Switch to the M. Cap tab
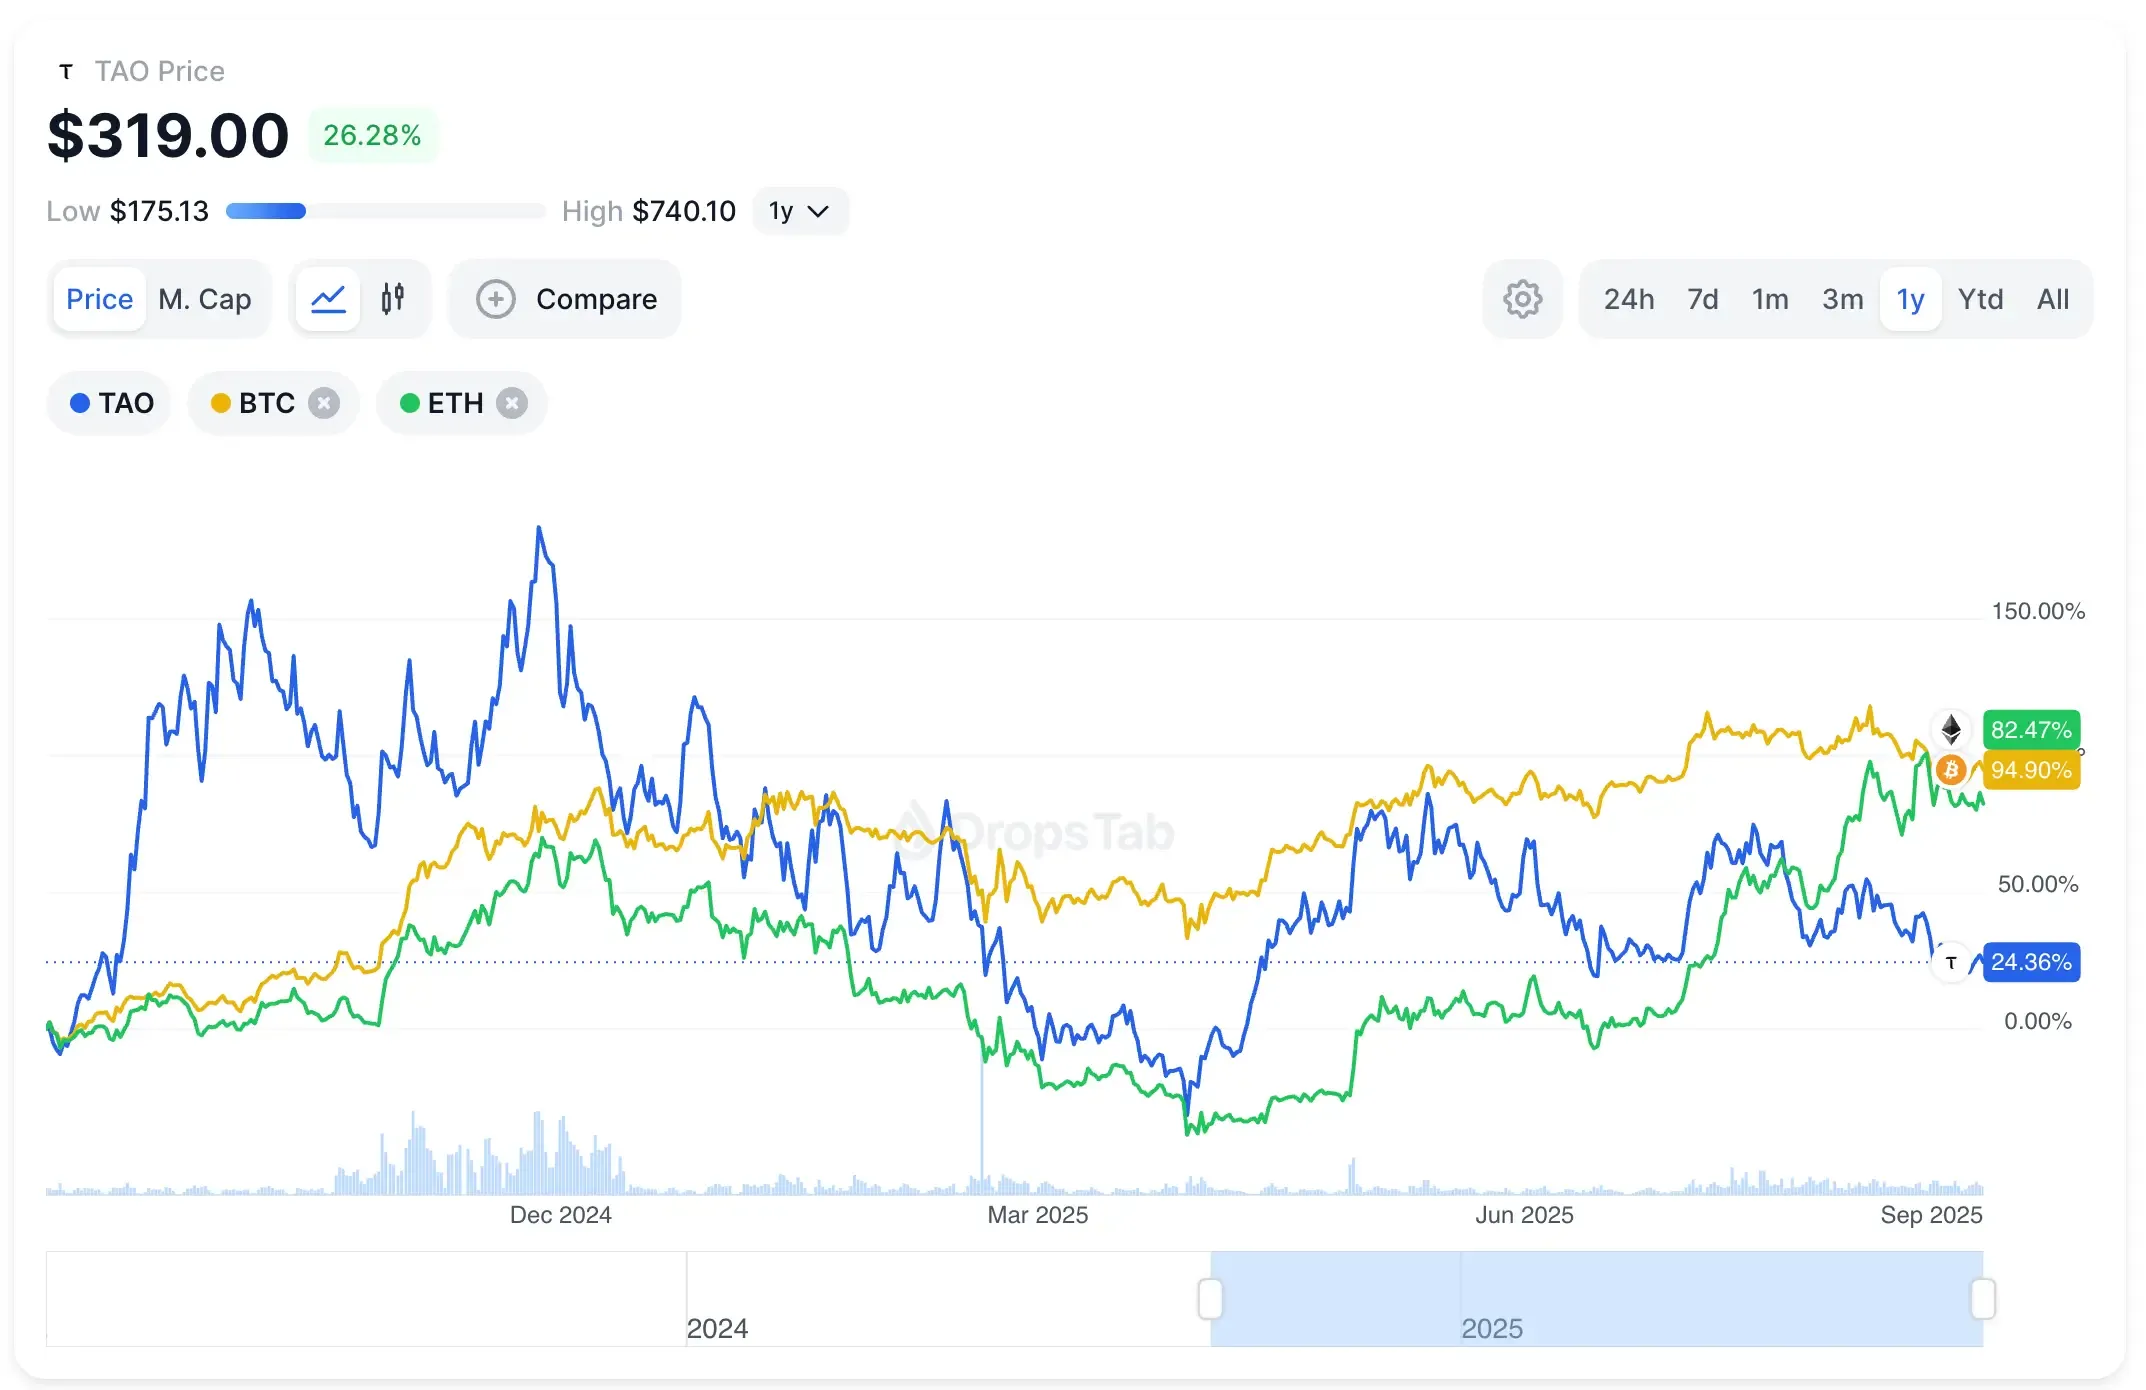Screen dimensions: 2146x1390 click(204, 298)
